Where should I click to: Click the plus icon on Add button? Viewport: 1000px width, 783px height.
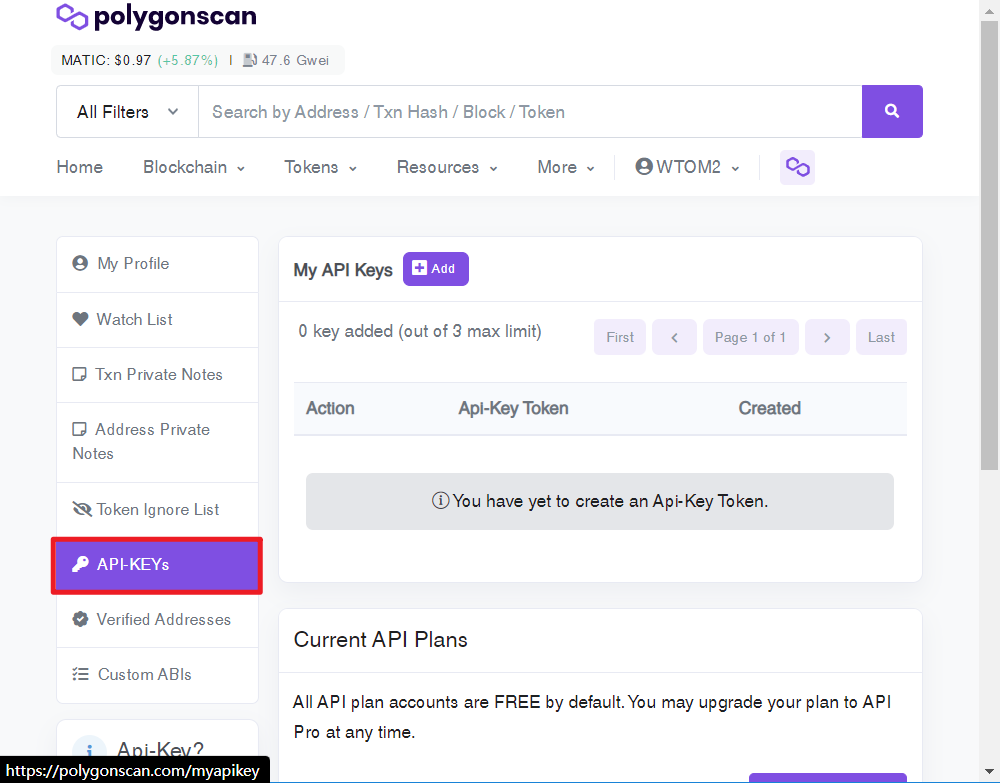419,268
